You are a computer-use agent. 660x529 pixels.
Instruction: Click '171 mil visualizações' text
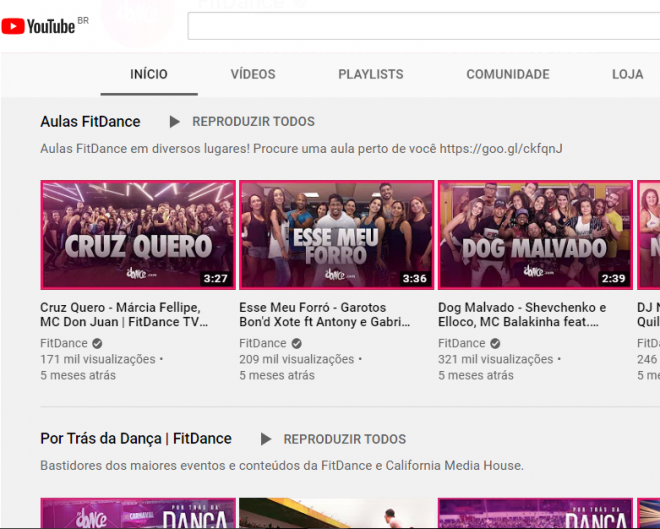98,359
